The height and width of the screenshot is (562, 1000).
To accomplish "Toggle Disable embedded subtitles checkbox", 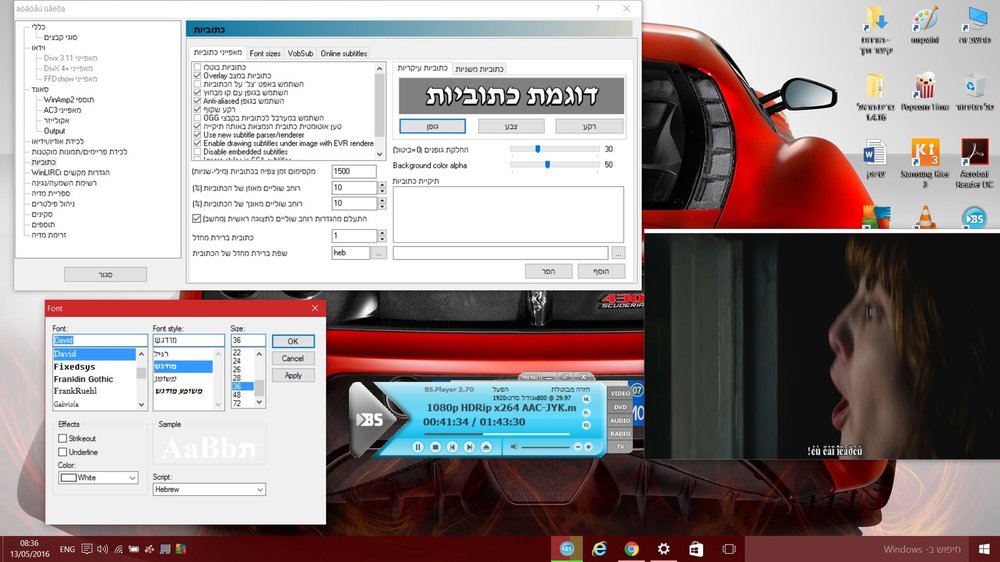I will tap(198, 152).
